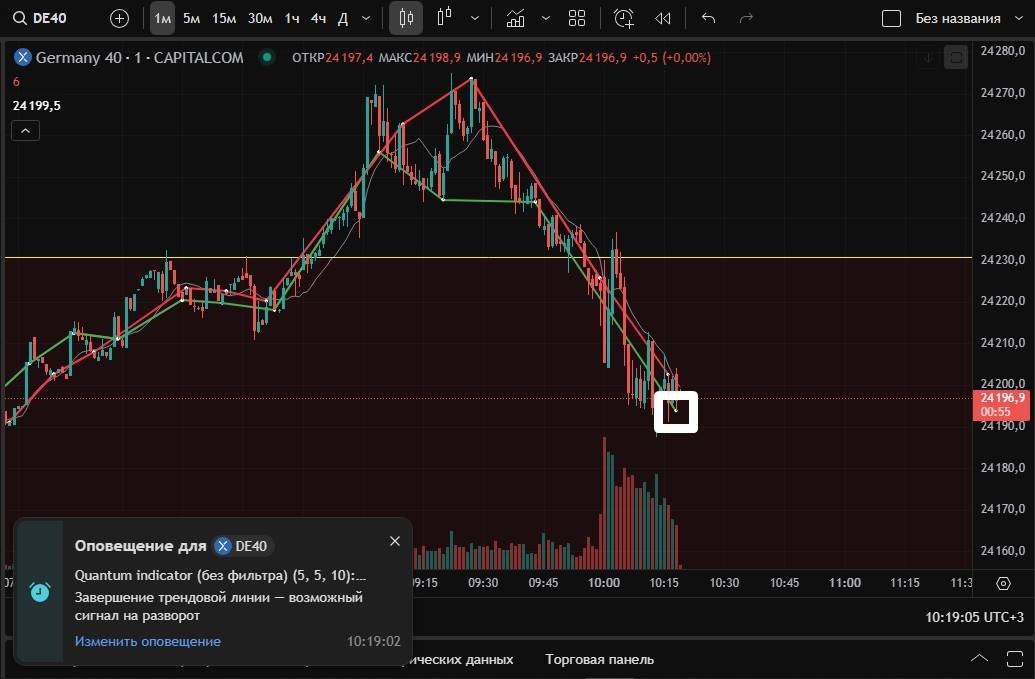
Task: Click the Quantum indicator alert title text
Action: [220, 575]
